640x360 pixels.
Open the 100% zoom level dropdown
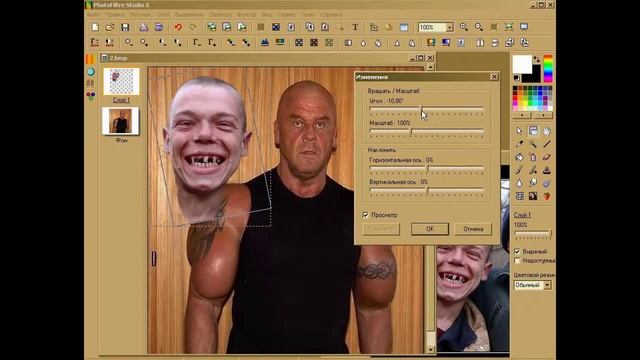449,27
